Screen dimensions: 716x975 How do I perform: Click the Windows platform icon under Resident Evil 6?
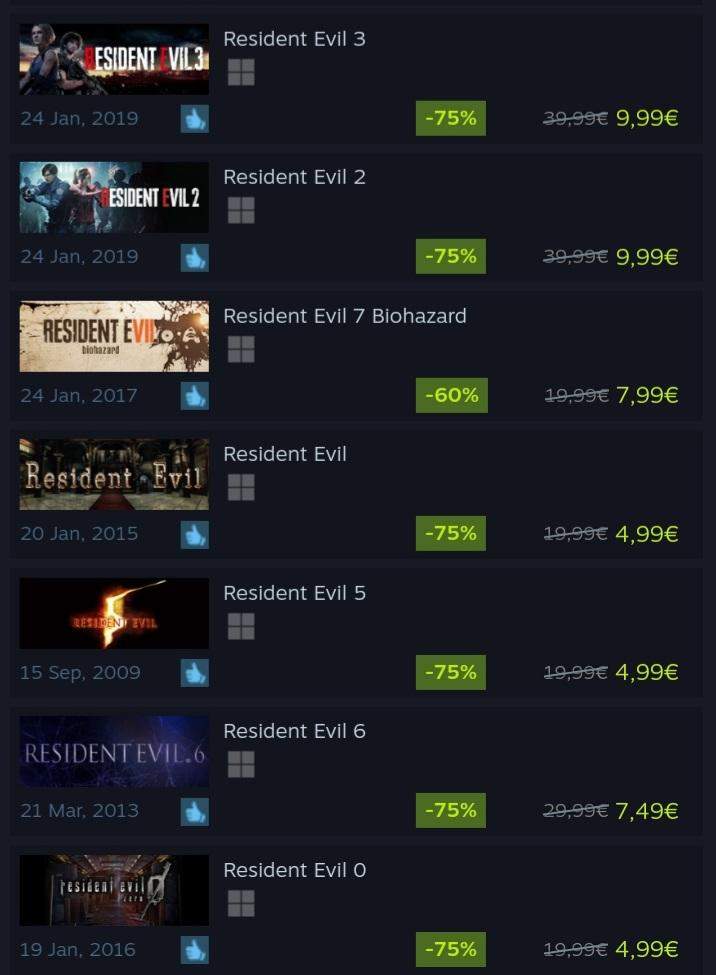tap(241, 764)
